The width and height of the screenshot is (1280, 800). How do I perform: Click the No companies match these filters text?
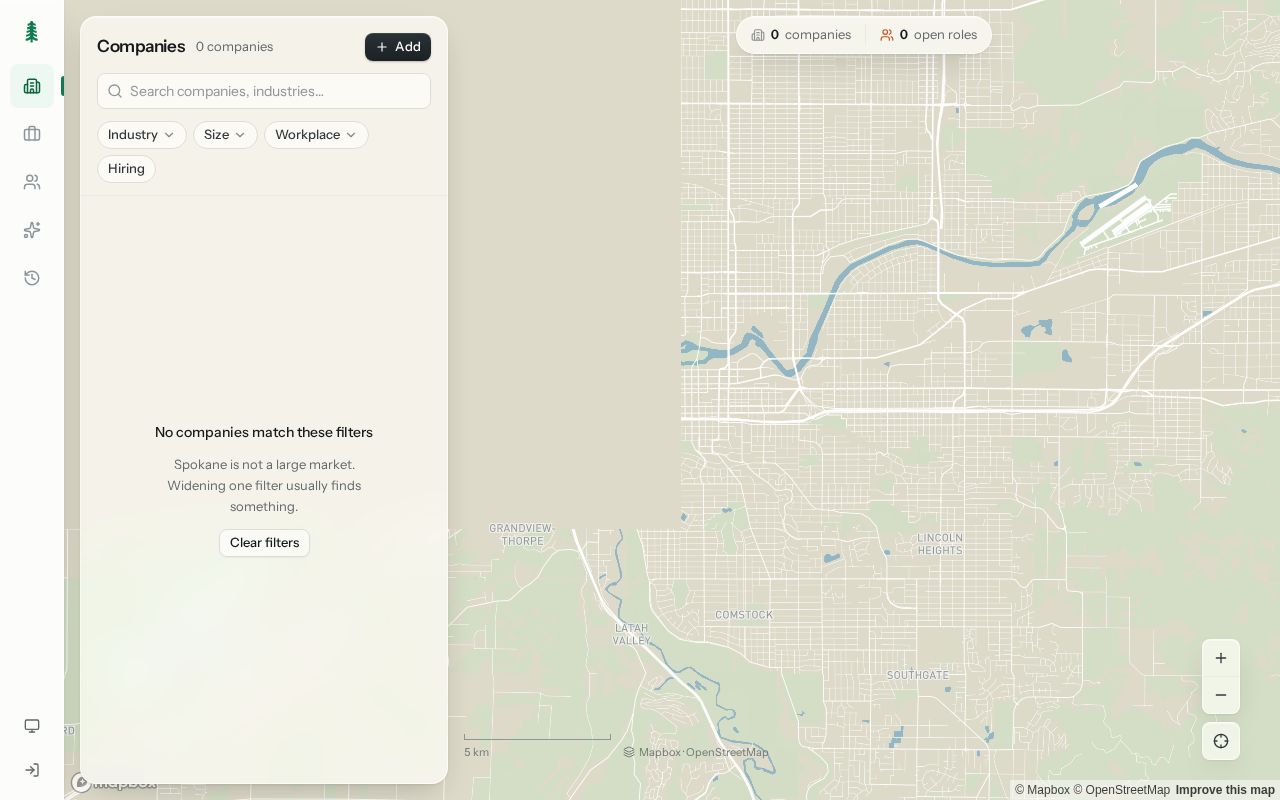coord(264,432)
